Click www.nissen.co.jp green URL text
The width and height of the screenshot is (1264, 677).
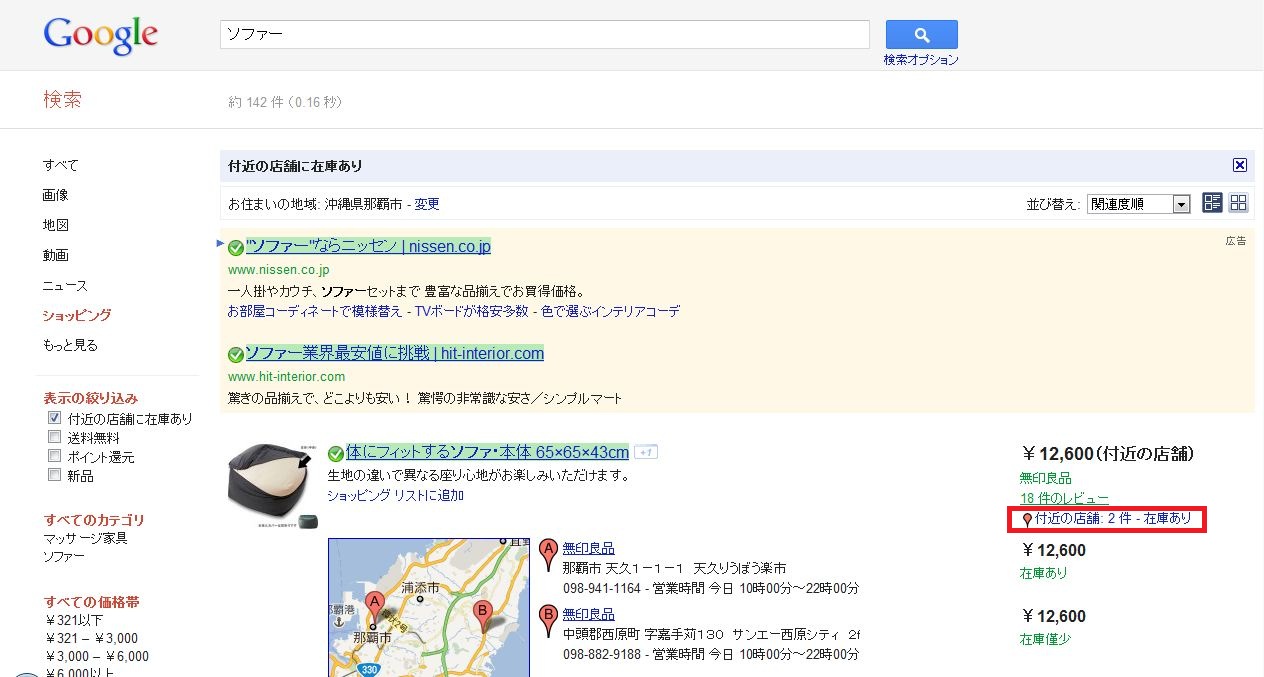(279, 270)
